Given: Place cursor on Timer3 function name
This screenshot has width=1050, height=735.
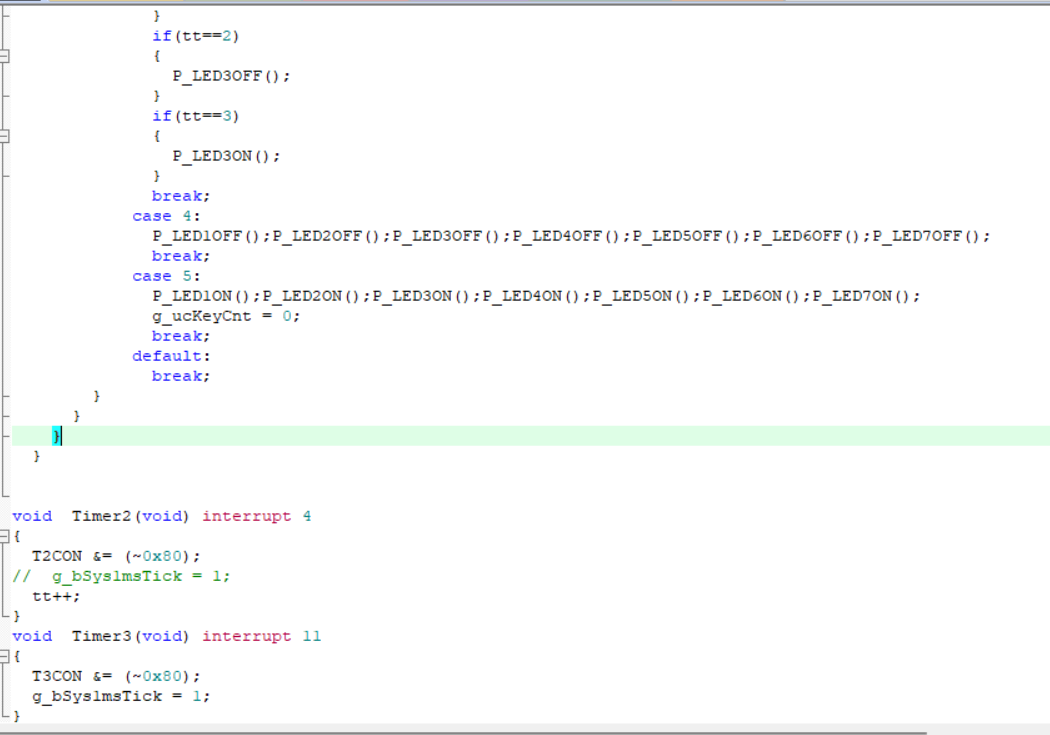Looking at the screenshot, I should click(x=100, y=636).
